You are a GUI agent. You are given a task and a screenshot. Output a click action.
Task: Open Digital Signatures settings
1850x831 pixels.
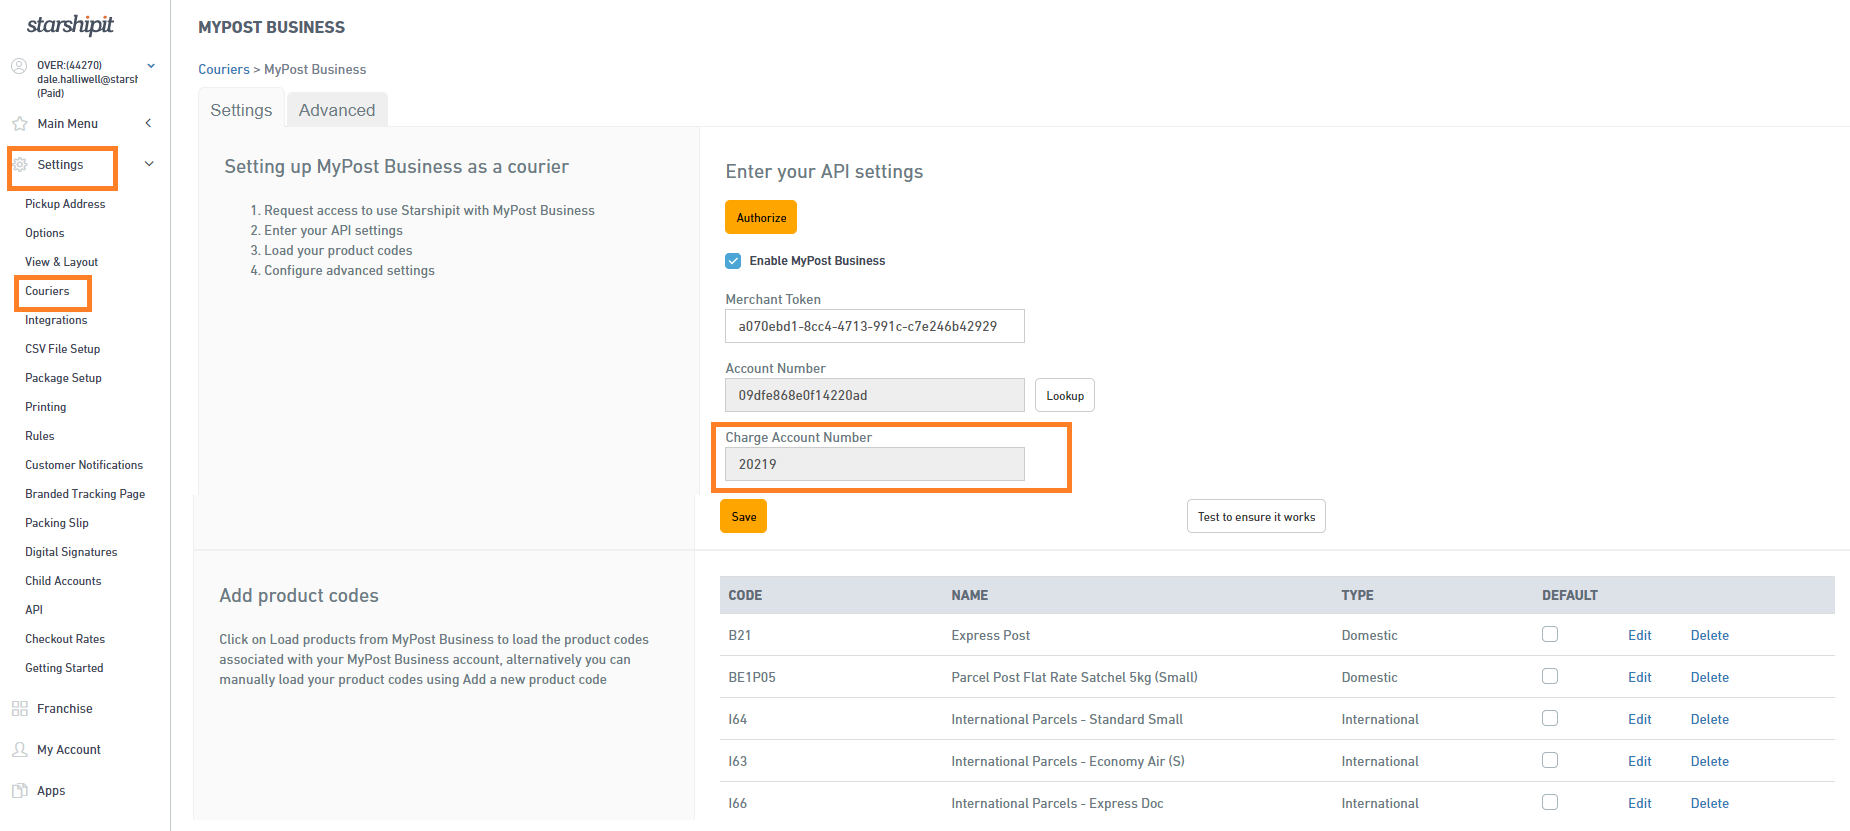(71, 552)
